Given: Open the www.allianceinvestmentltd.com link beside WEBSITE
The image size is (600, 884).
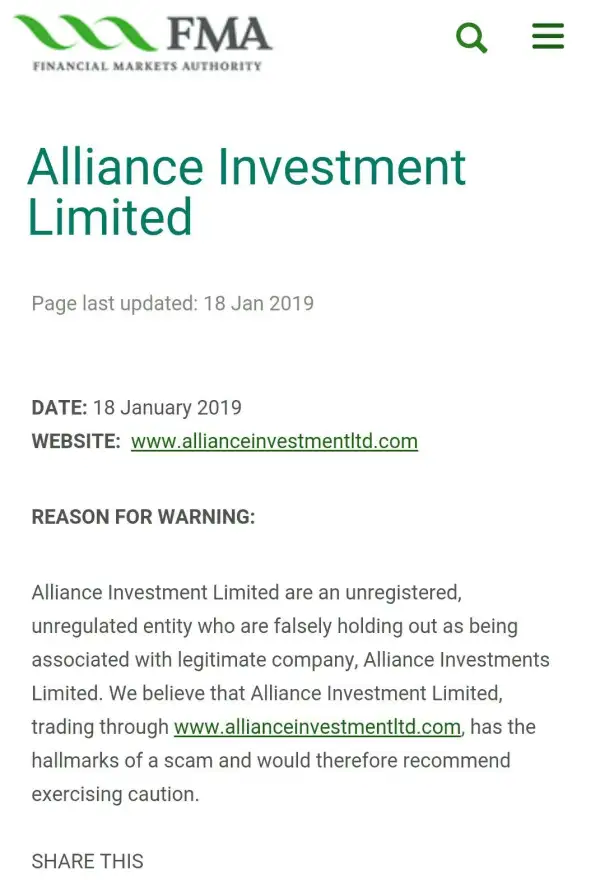Looking at the screenshot, I should tap(274, 441).
